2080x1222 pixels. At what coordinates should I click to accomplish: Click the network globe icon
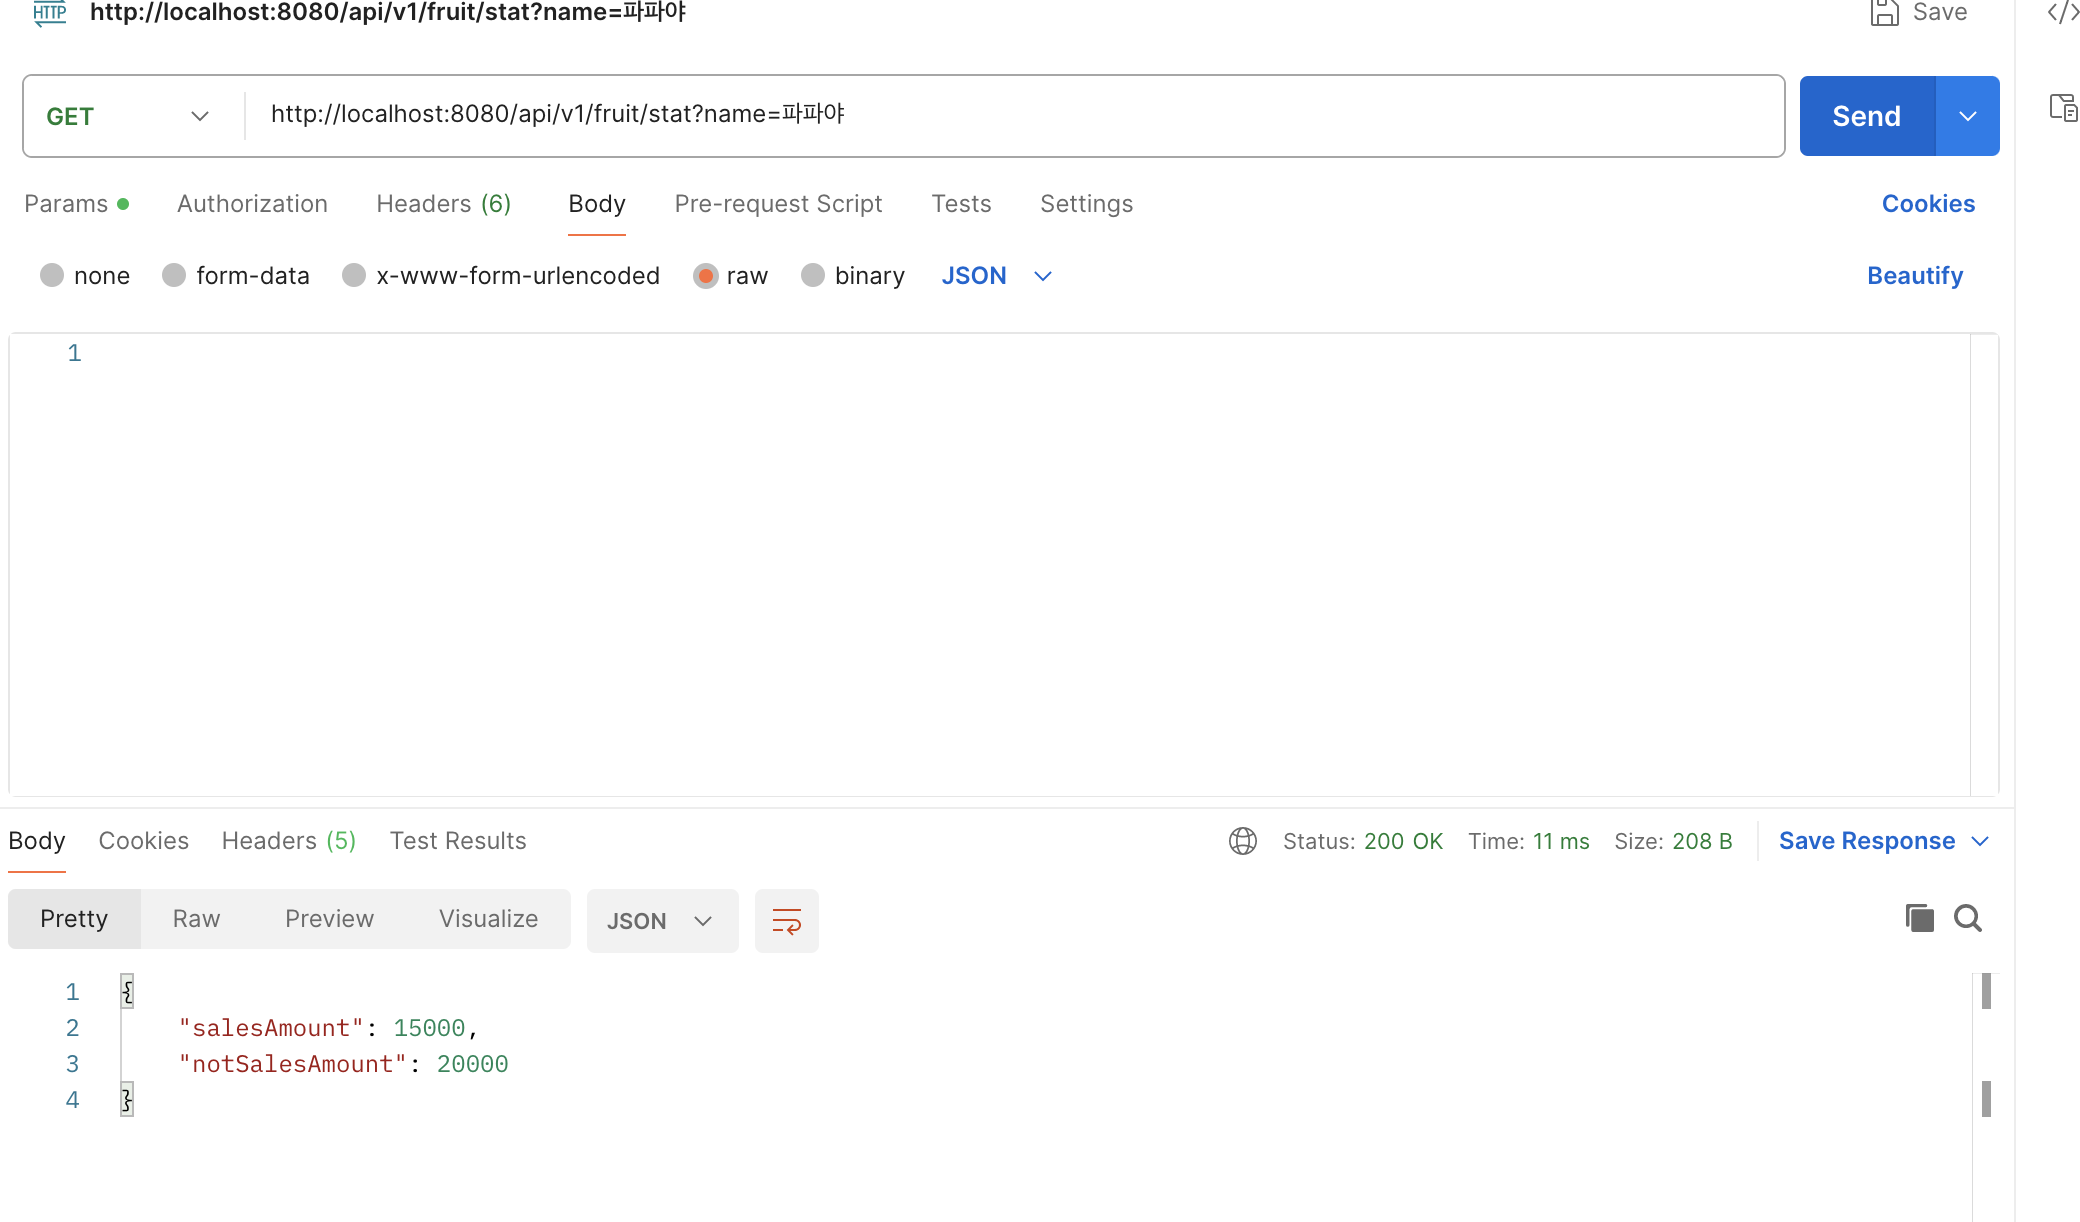pos(1242,841)
